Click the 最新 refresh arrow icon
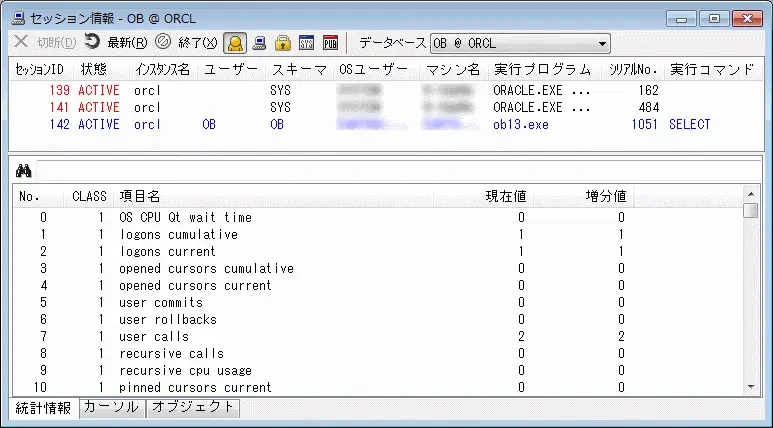This screenshot has height=428, width=773. (92, 43)
